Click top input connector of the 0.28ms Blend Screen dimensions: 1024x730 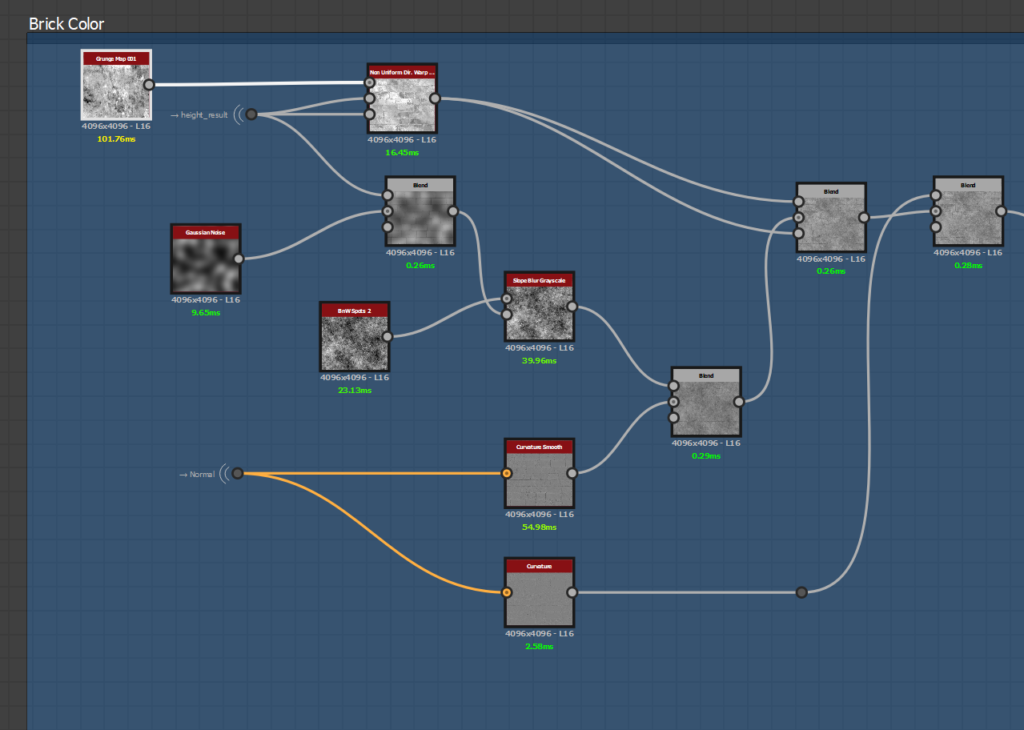click(936, 195)
